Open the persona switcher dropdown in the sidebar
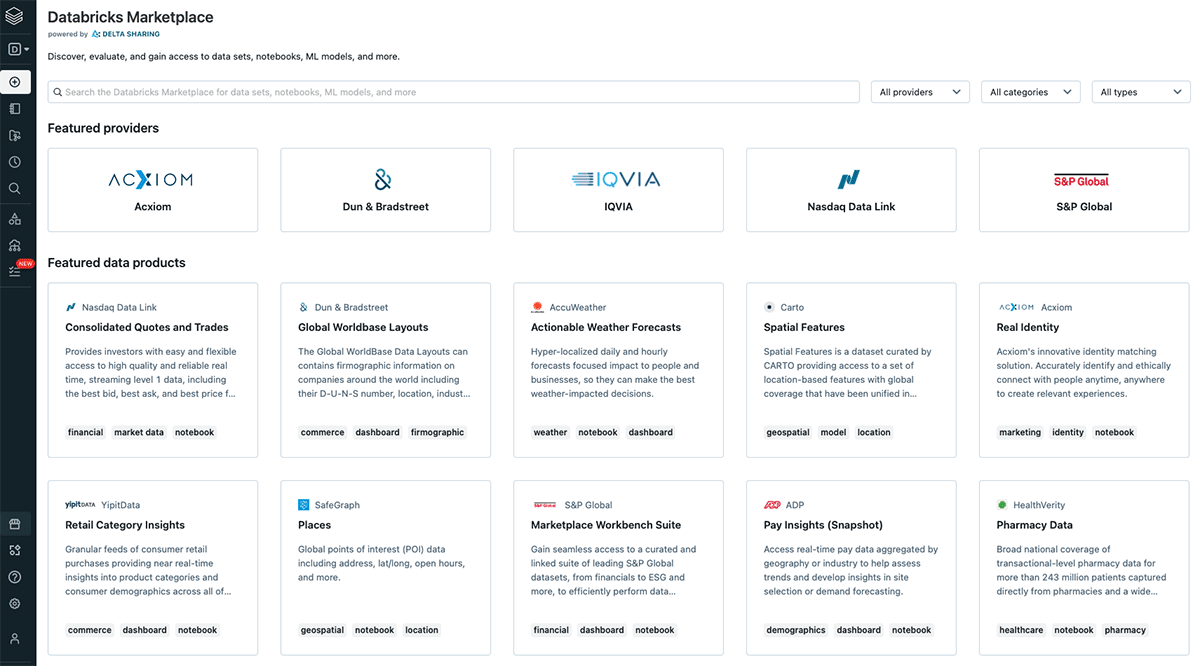 [18, 49]
